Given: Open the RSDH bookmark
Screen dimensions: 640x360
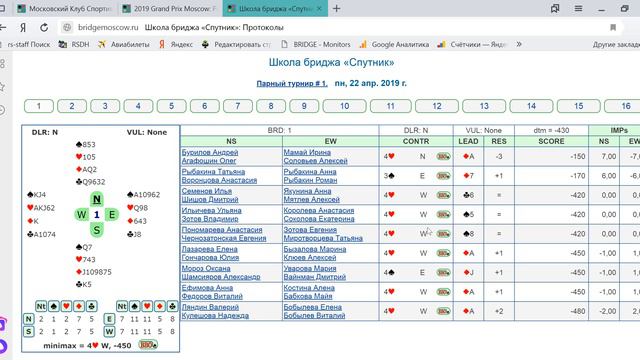Looking at the screenshot, I should tap(74, 44).
